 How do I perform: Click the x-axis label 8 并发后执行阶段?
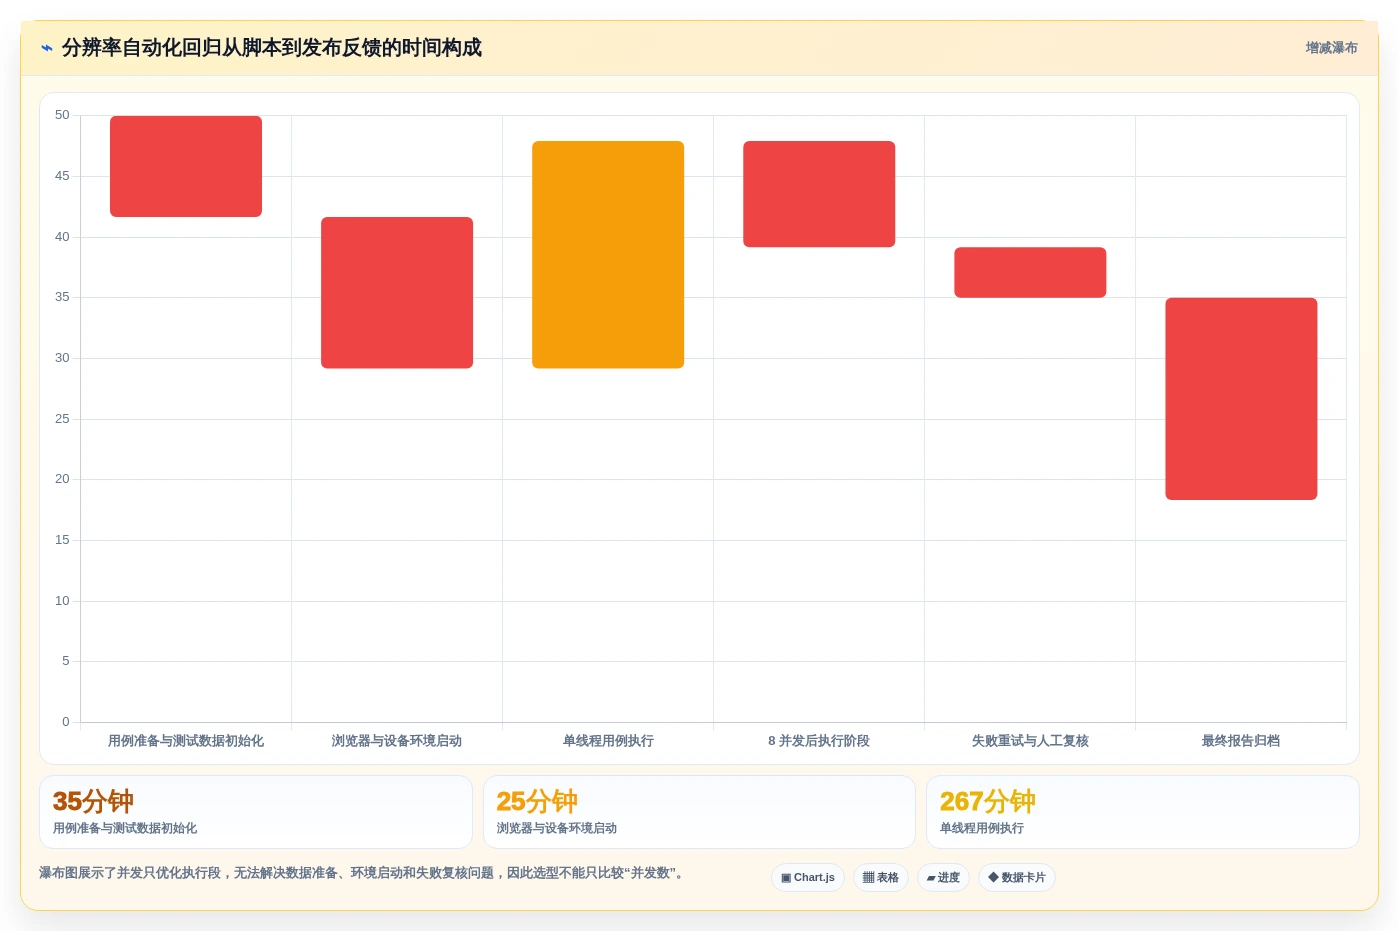[x=819, y=741]
